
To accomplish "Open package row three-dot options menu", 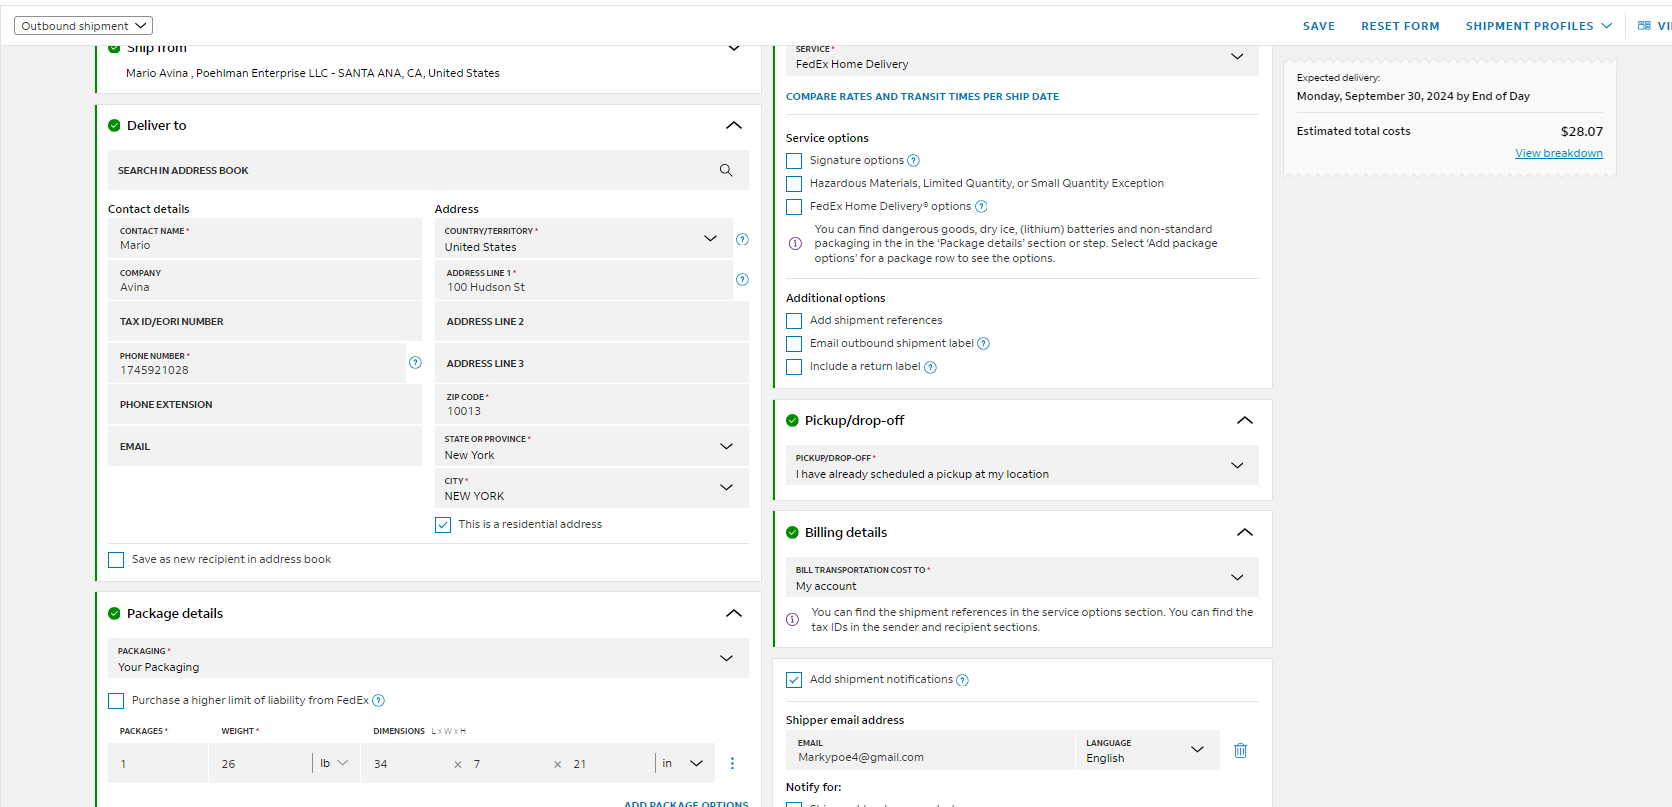I will pyautogui.click(x=732, y=763).
